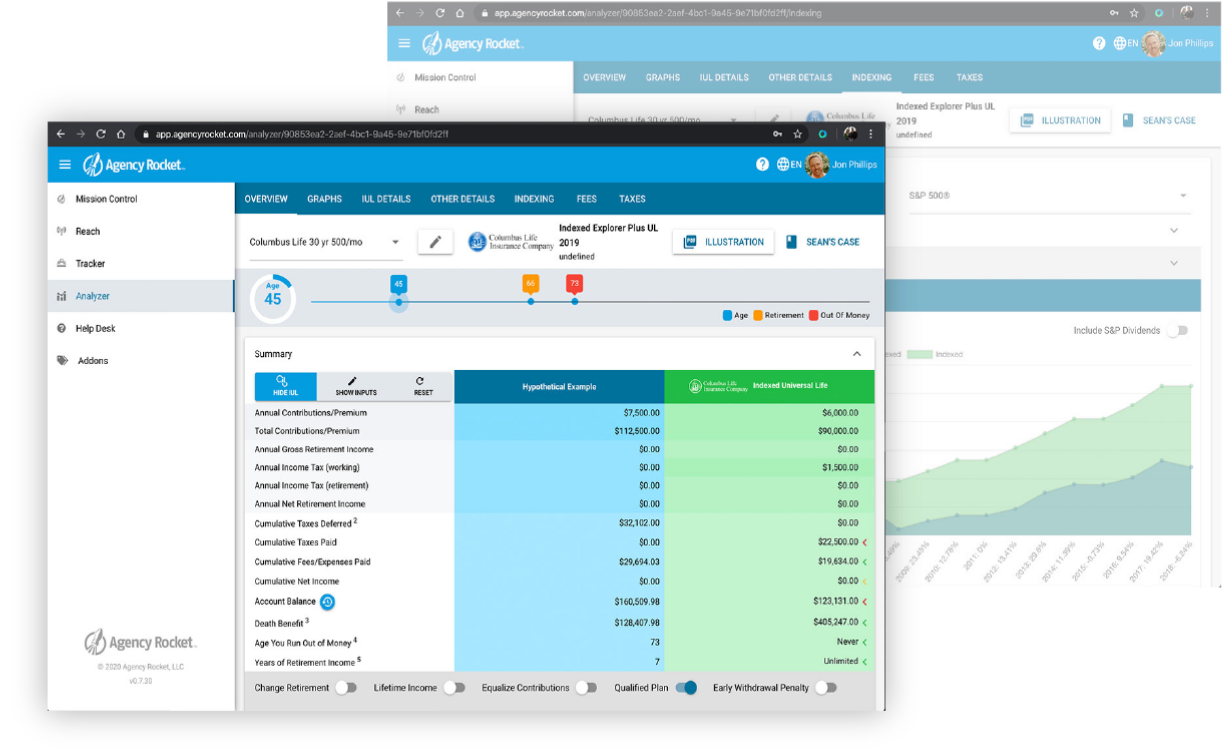Screen dimensions: 1222x756
Task: Click the Age 45 circular indicator
Action: [273, 298]
